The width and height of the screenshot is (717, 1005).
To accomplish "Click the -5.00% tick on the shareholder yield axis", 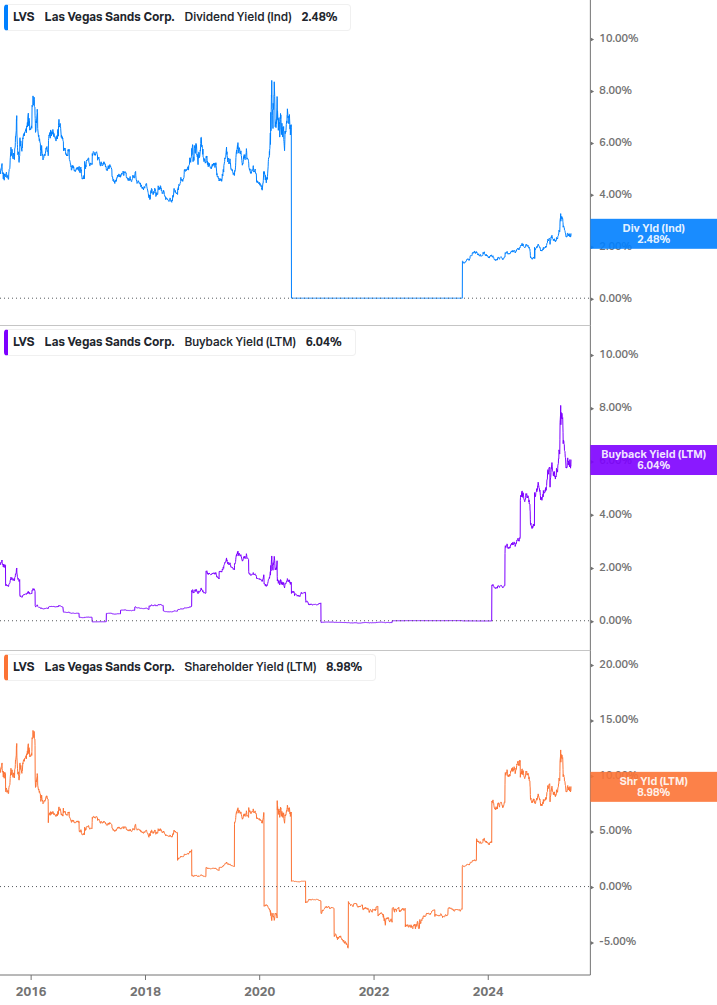I will point(618,942).
